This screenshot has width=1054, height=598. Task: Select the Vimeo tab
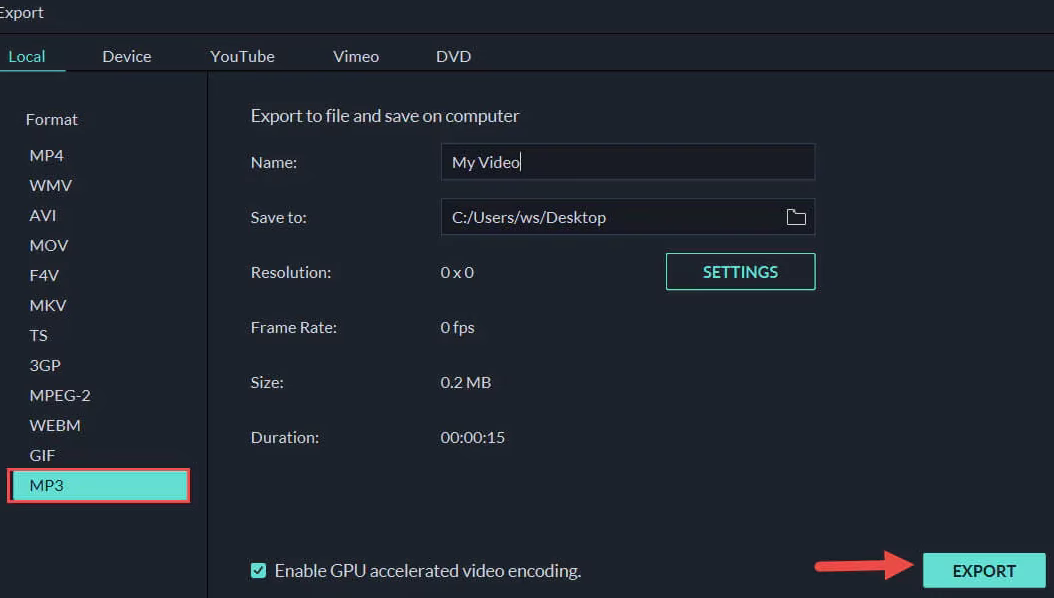pos(356,56)
